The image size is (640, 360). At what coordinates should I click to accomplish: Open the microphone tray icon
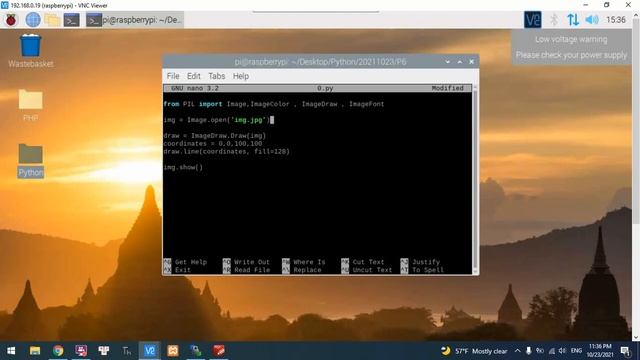[x=529, y=351]
